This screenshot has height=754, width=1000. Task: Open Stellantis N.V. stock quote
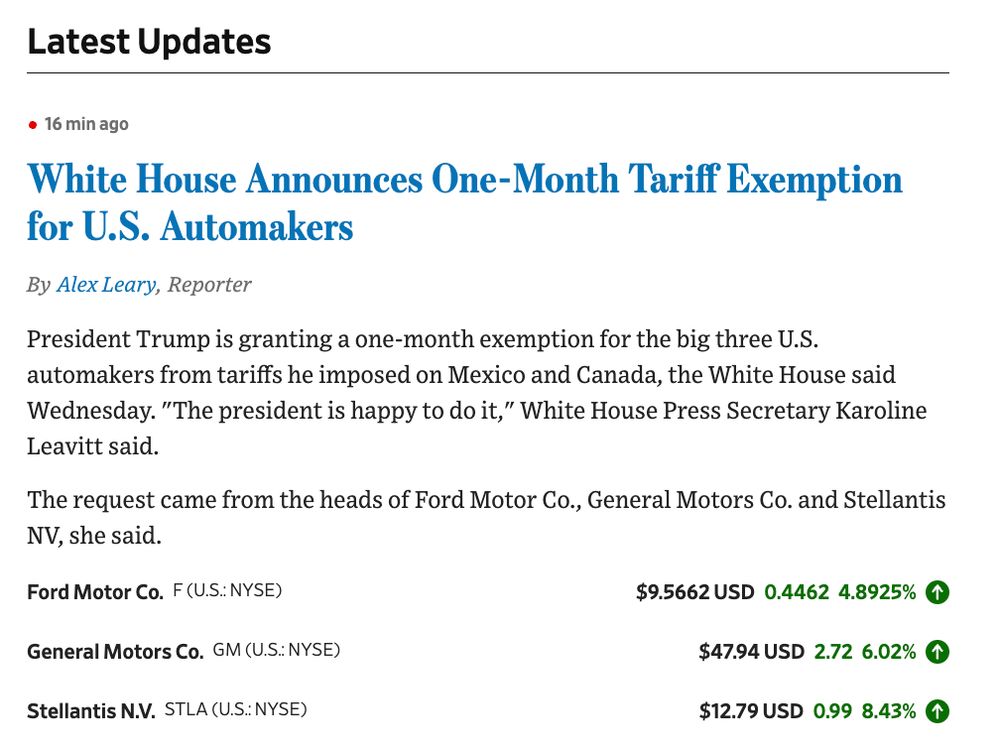[91, 711]
